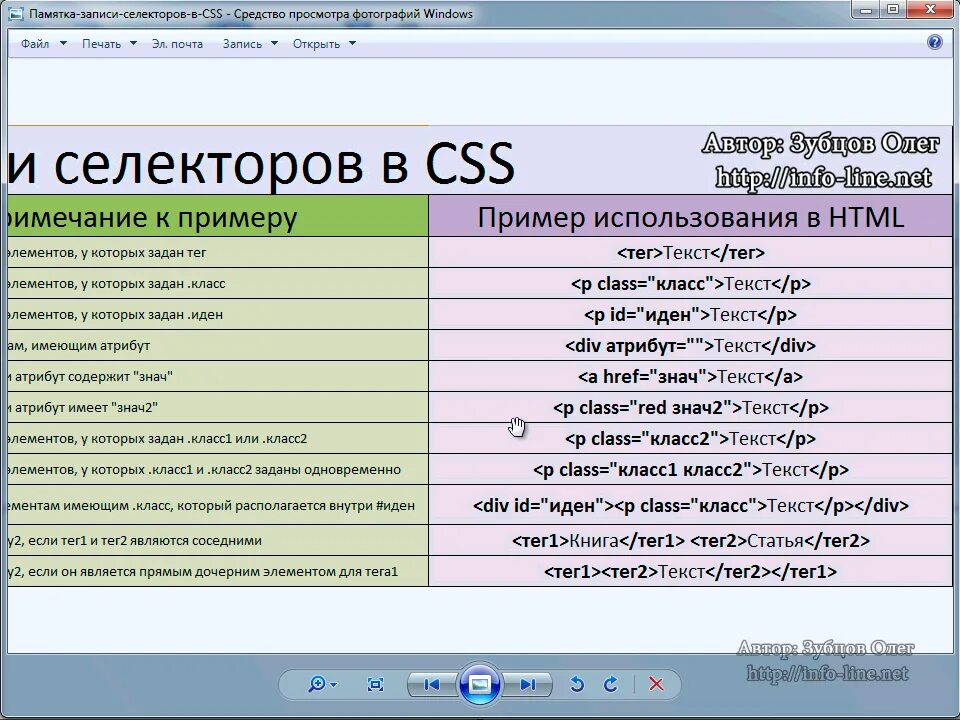
Task: Click the cell '<div атрибут="">Текст</div>'
Action: [x=691, y=346]
